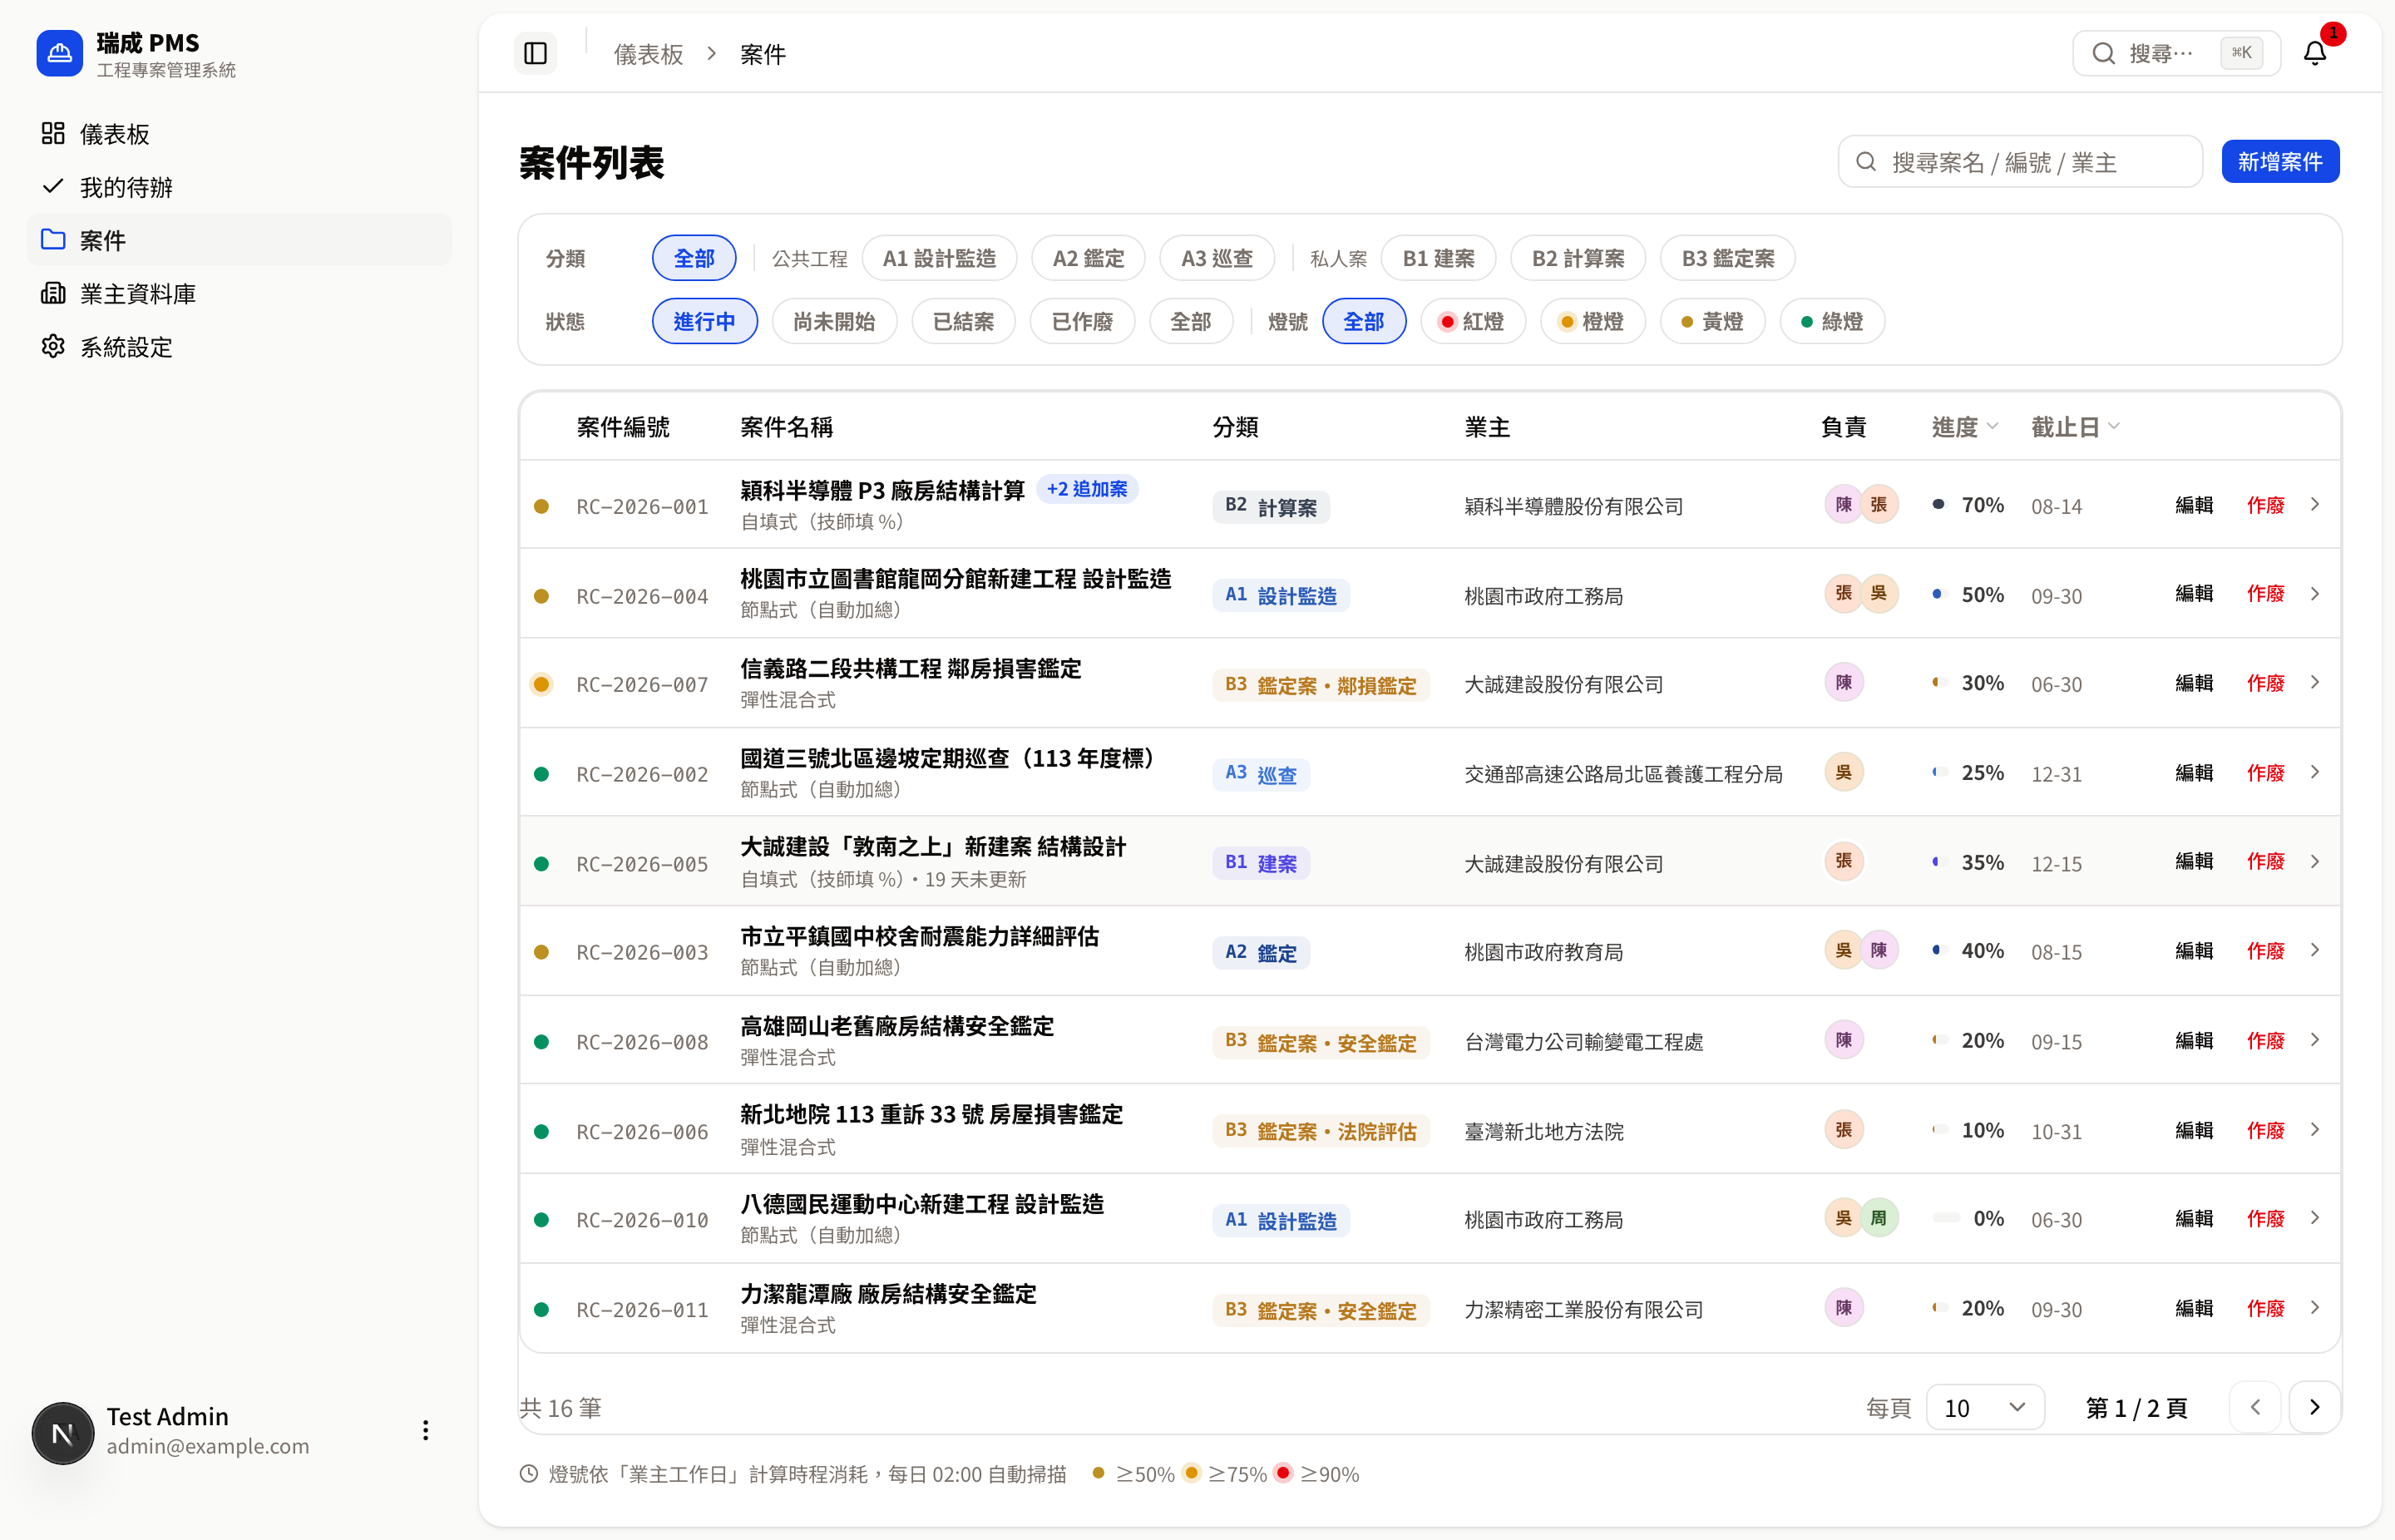
Task: Expand row RC-2026-001 chevron
Action: [x=2315, y=505]
